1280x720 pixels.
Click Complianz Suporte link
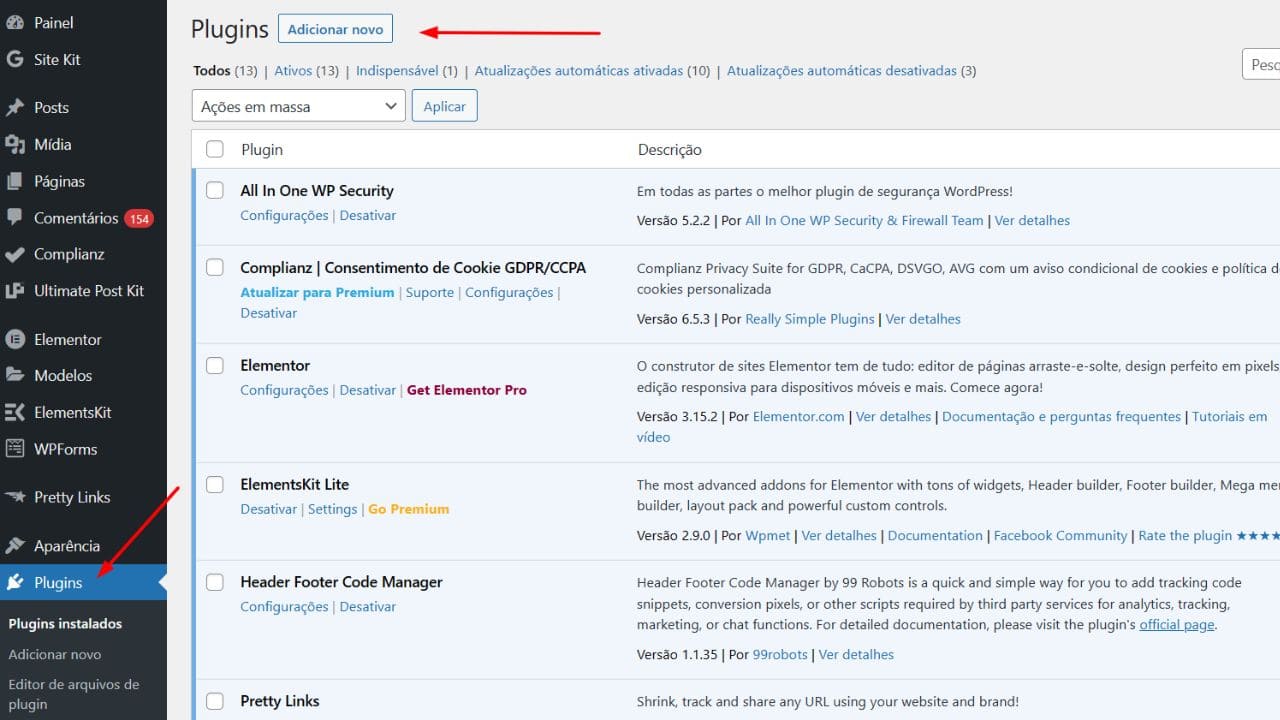click(430, 292)
